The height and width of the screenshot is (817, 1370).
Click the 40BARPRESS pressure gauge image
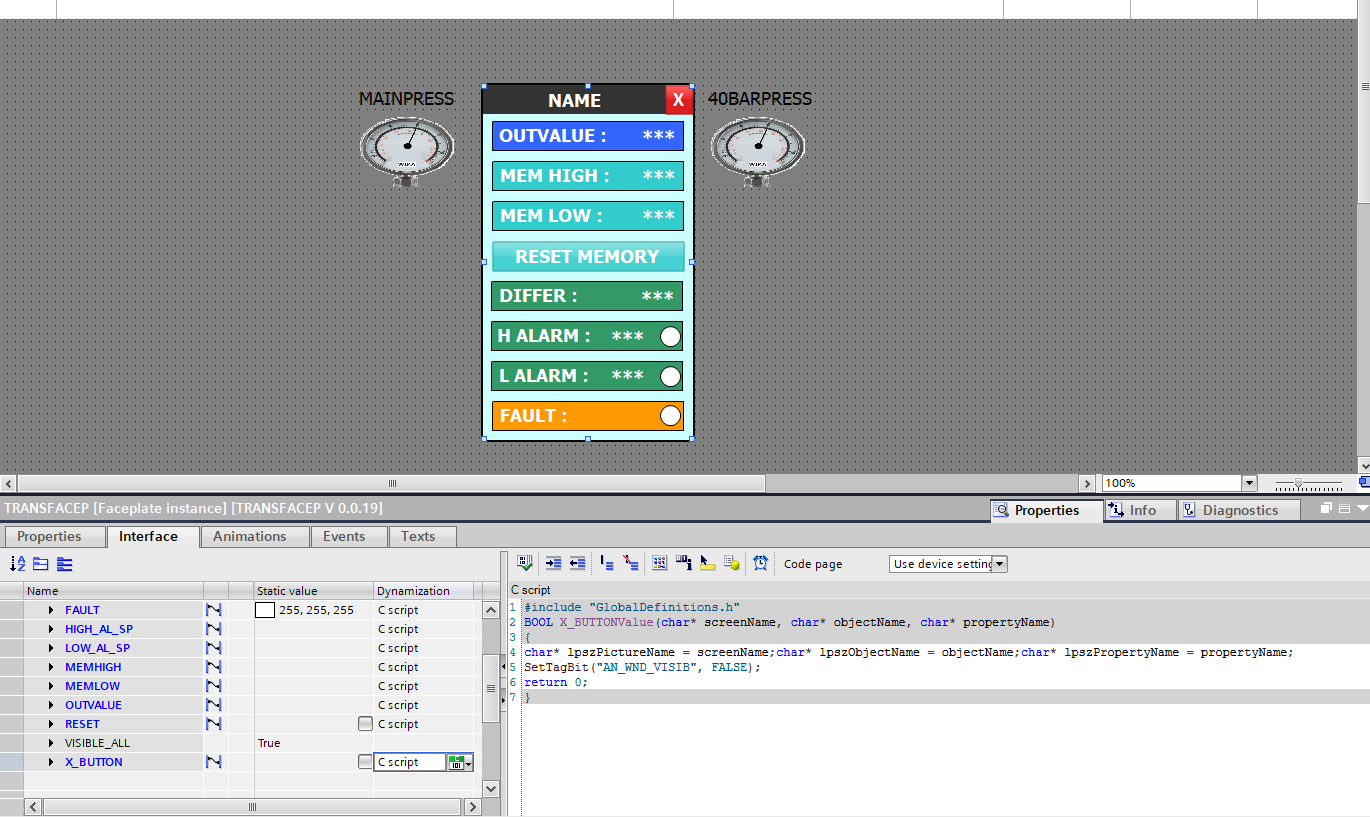[757, 150]
